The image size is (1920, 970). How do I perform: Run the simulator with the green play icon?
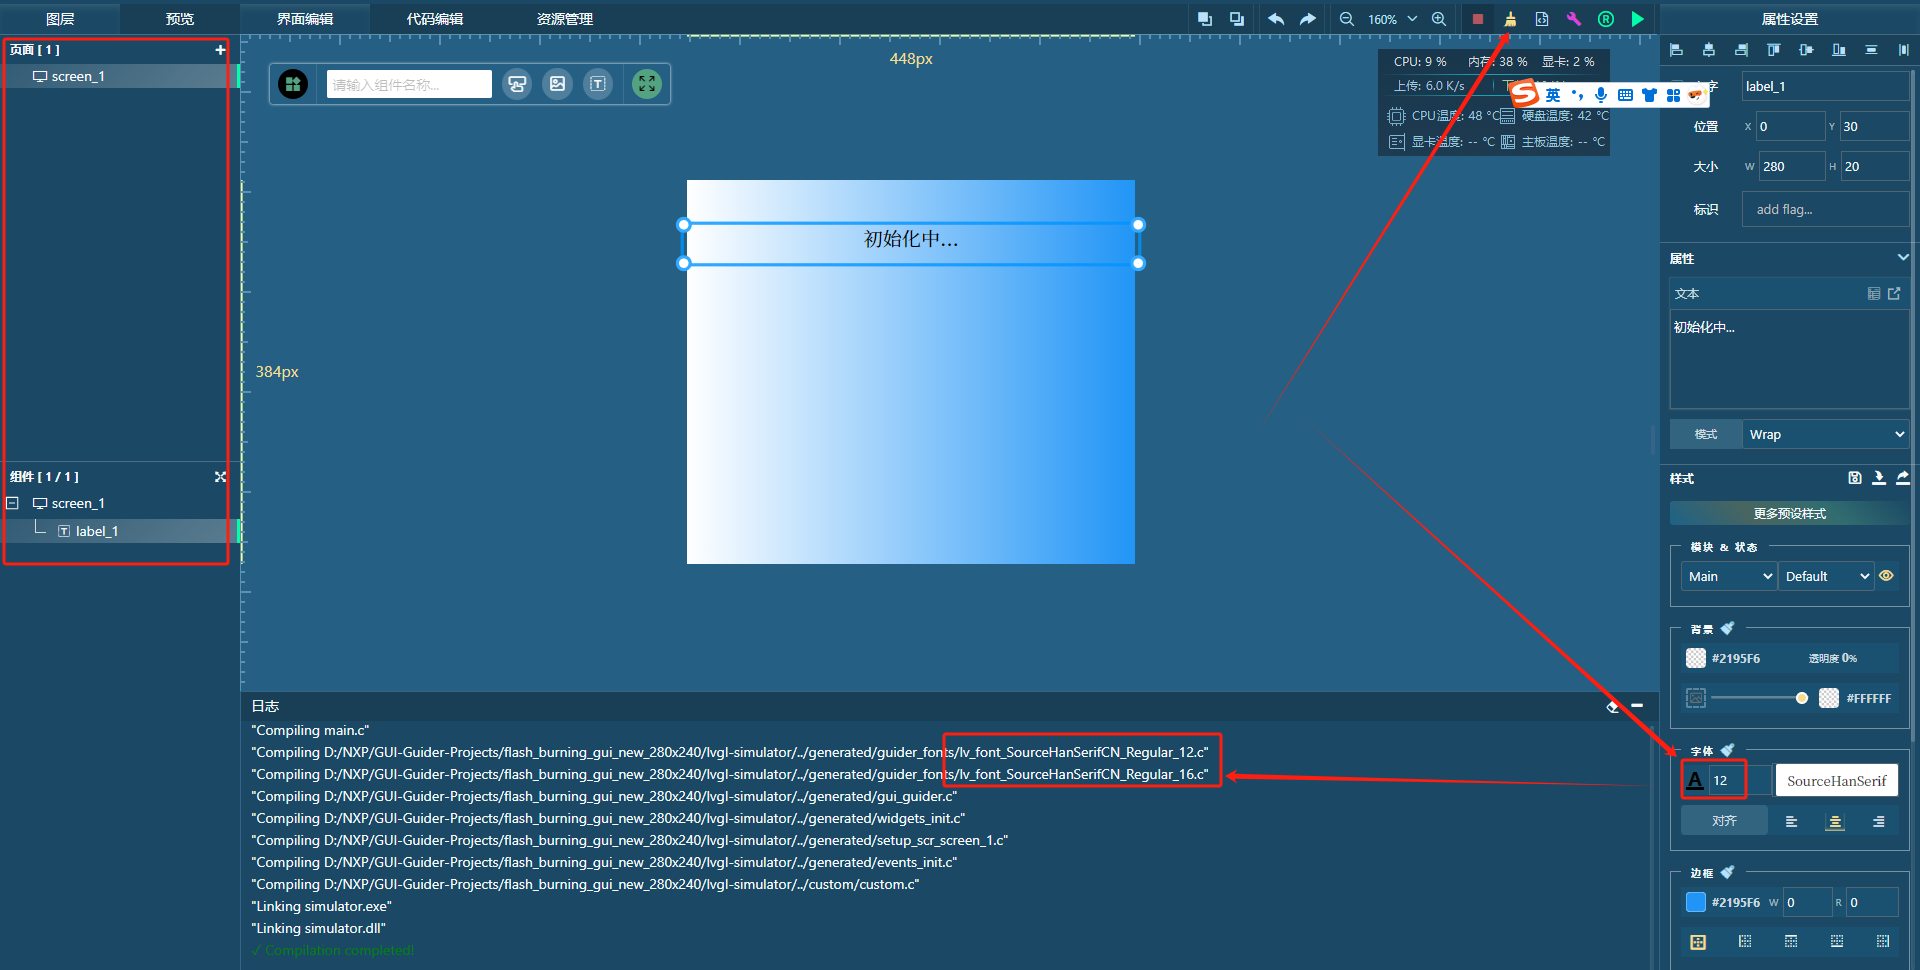click(1637, 19)
